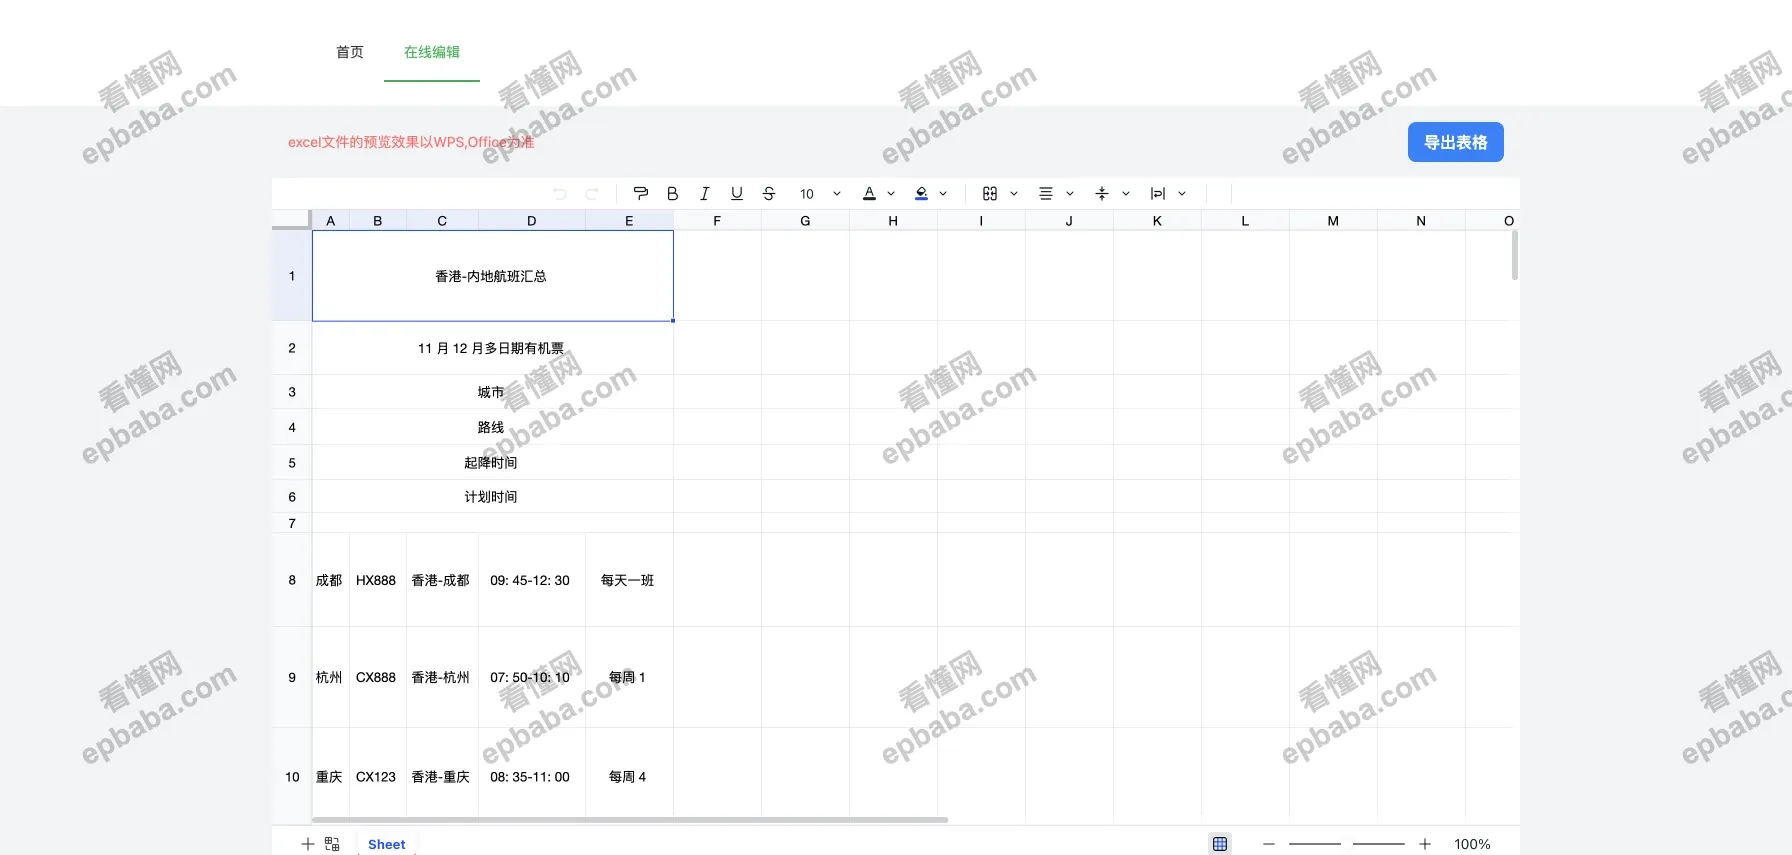
Task: Click the horizontal align icon
Action: pos(1046,193)
